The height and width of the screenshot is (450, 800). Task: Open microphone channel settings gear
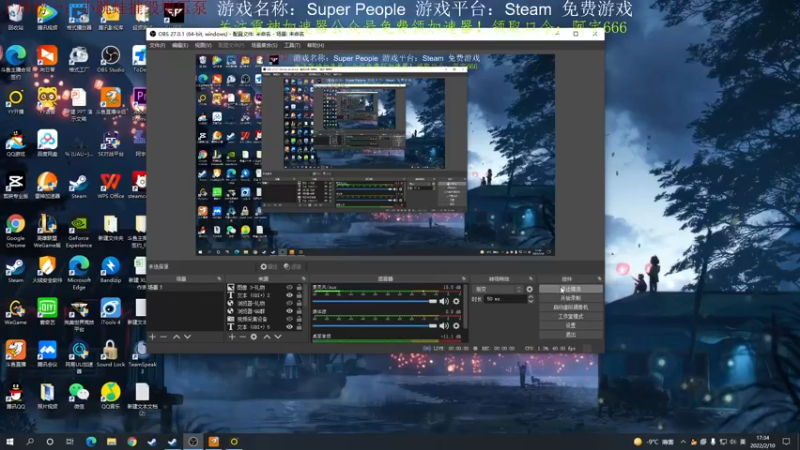(x=456, y=301)
